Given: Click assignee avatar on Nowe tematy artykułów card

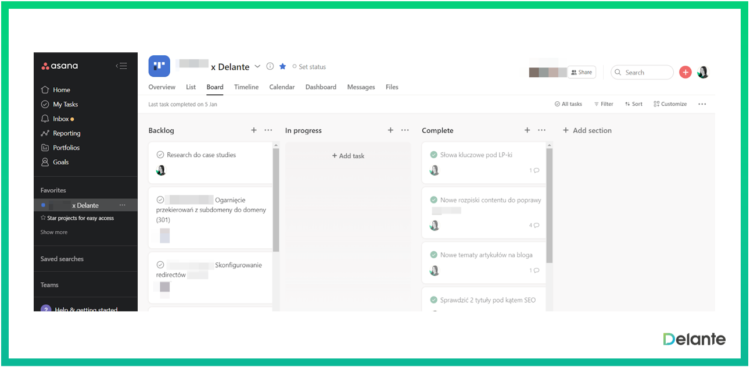Looking at the screenshot, I should pos(434,270).
